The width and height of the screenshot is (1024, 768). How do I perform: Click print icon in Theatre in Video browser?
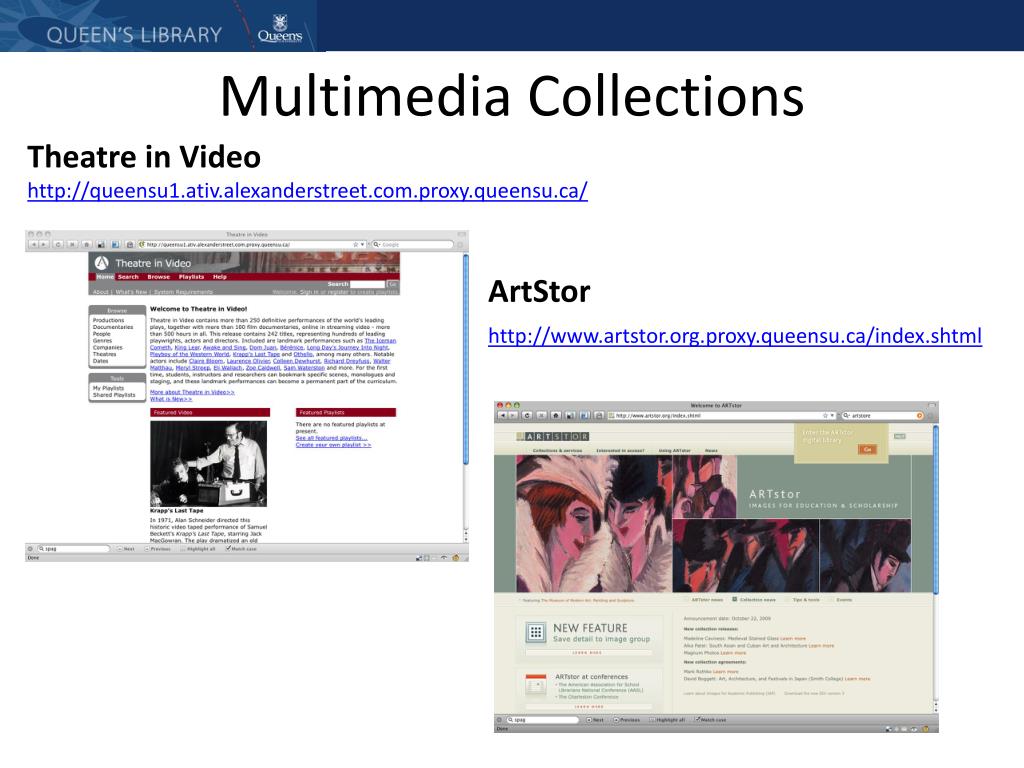point(130,244)
